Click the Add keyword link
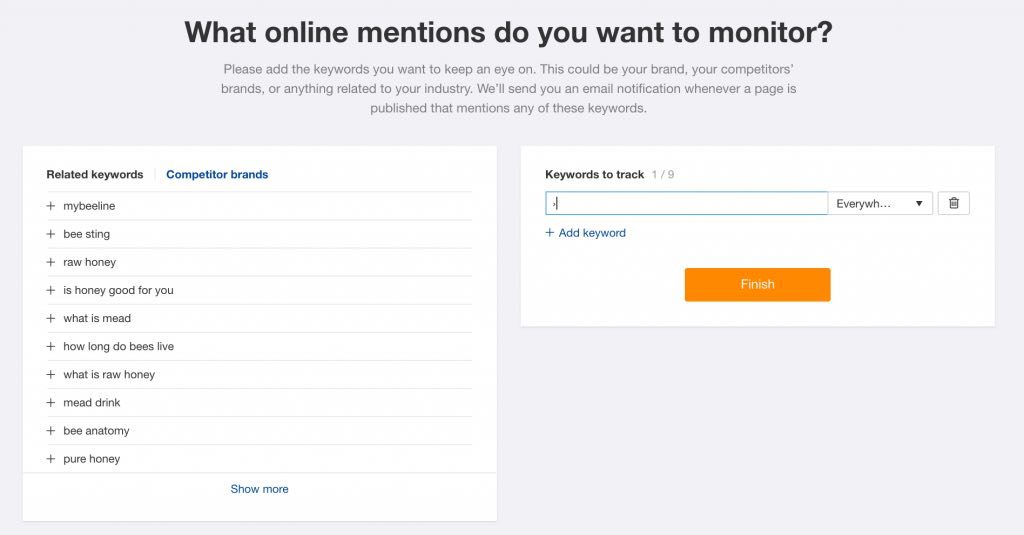Image resolution: width=1024 pixels, height=535 pixels. click(x=585, y=233)
